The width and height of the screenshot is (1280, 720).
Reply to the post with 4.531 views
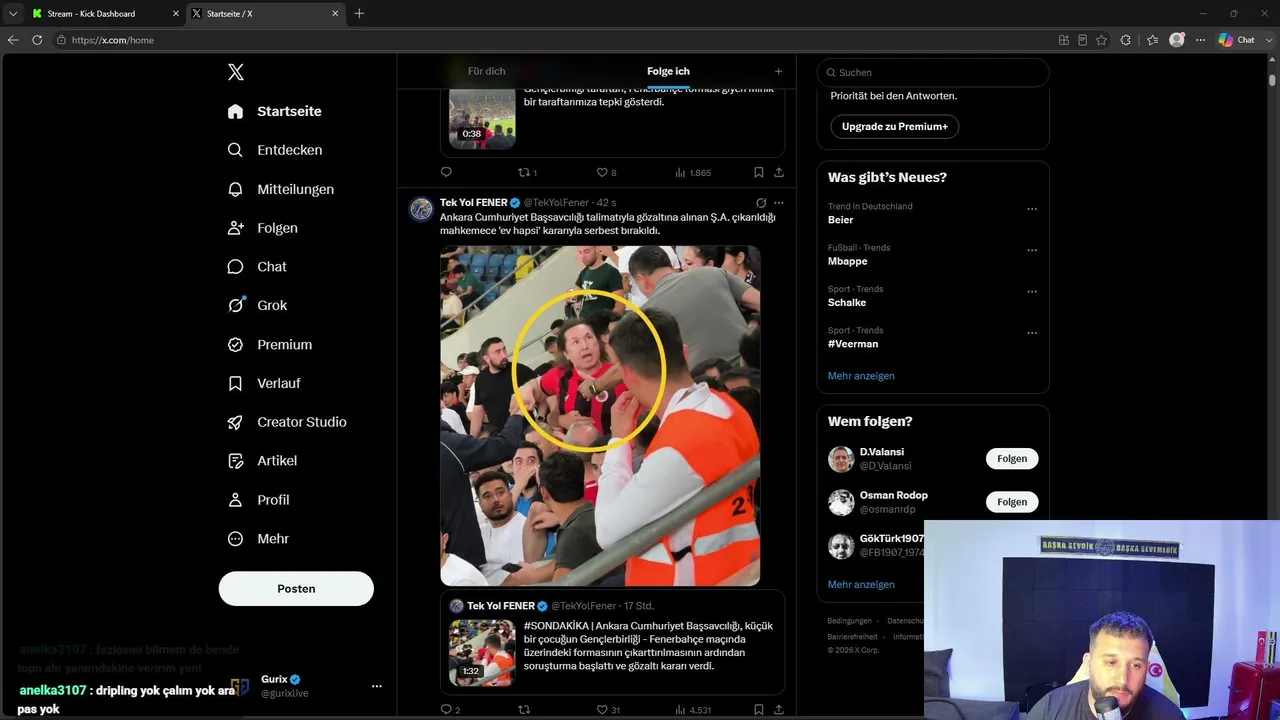click(x=446, y=710)
